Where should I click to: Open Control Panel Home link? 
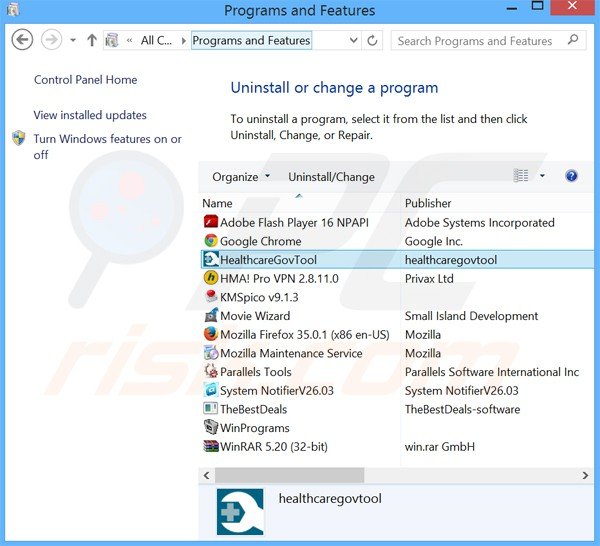click(85, 80)
